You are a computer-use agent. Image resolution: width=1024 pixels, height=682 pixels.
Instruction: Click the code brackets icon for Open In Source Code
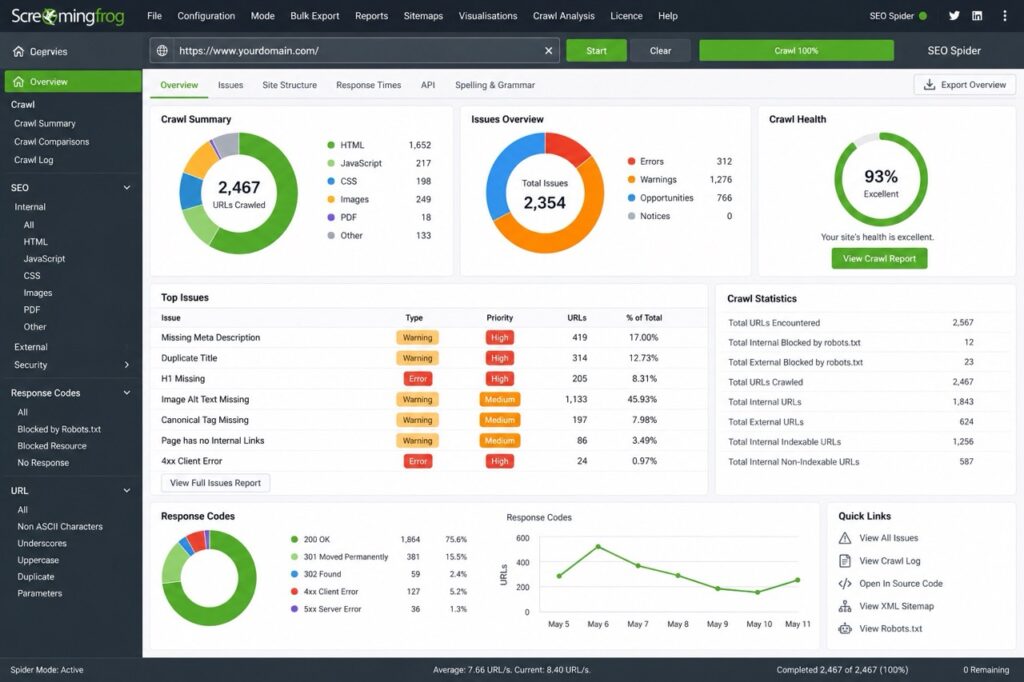(x=844, y=583)
